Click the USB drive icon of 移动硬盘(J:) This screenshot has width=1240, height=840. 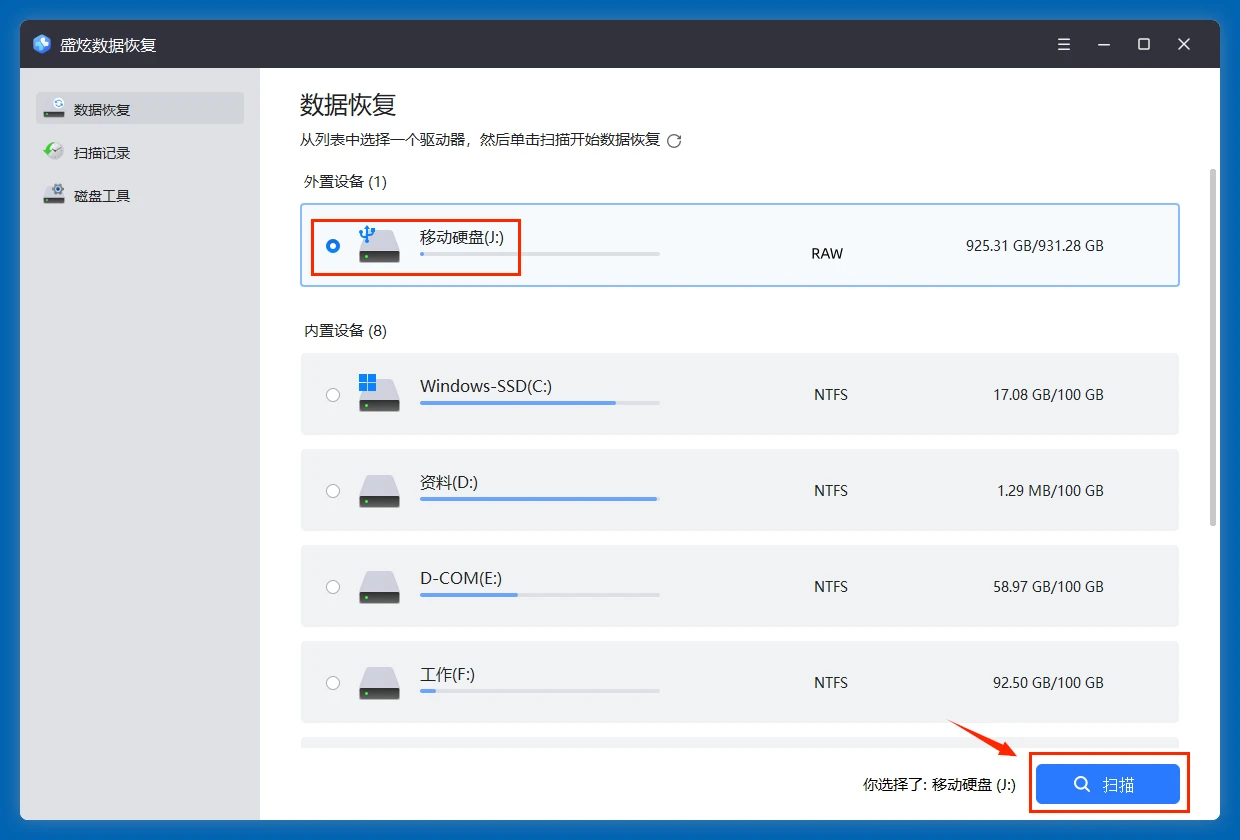377,243
